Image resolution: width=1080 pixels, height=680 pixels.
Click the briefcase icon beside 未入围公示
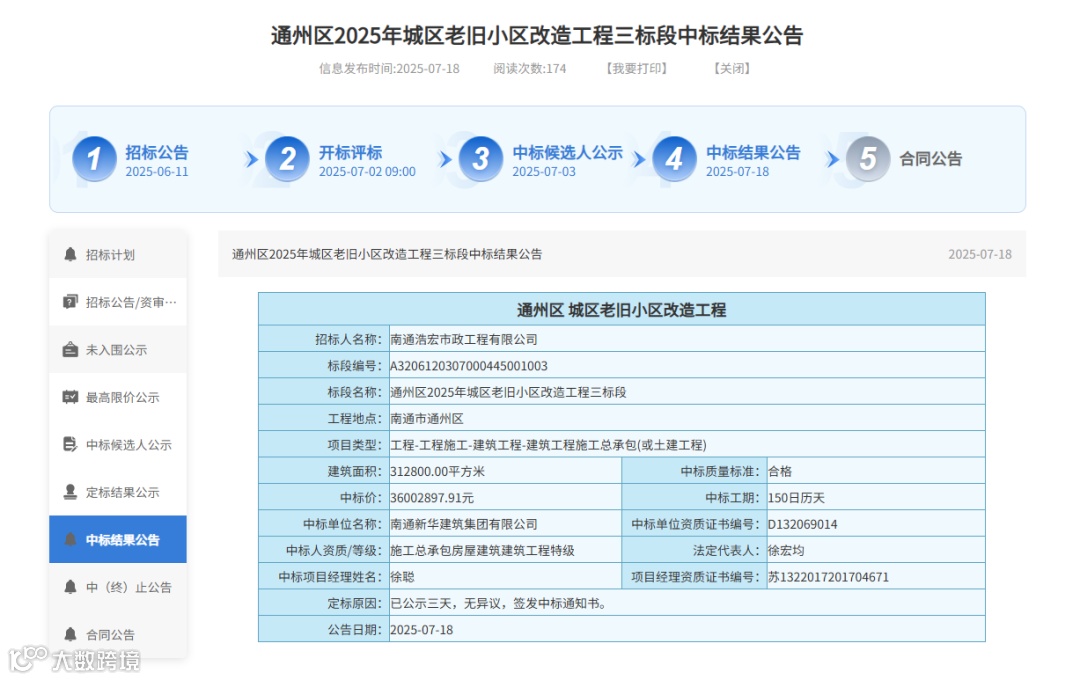coord(70,349)
